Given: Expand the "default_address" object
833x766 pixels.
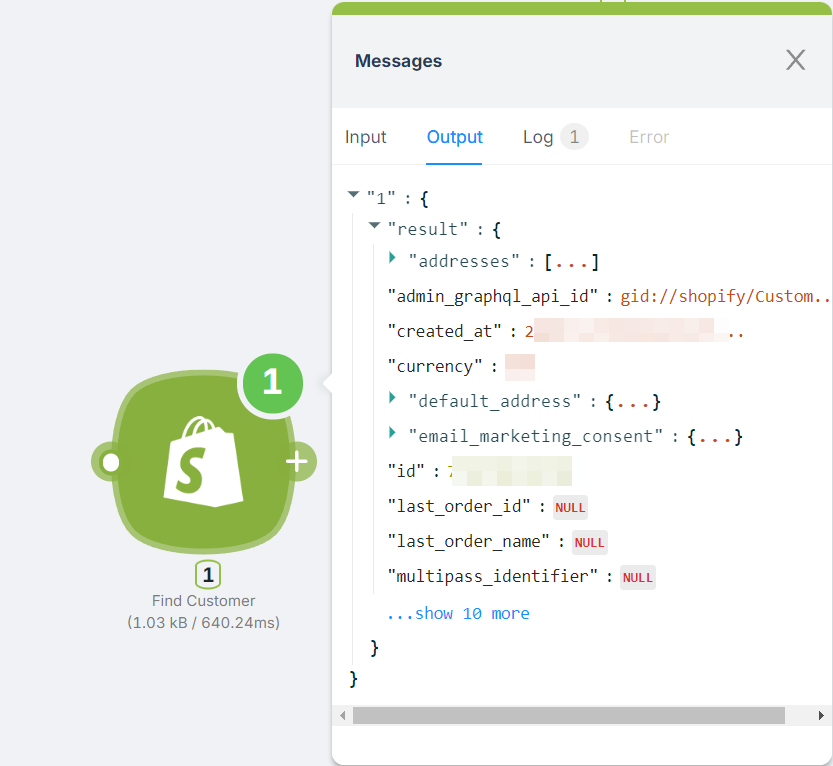Looking at the screenshot, I should tap(393, 399).
